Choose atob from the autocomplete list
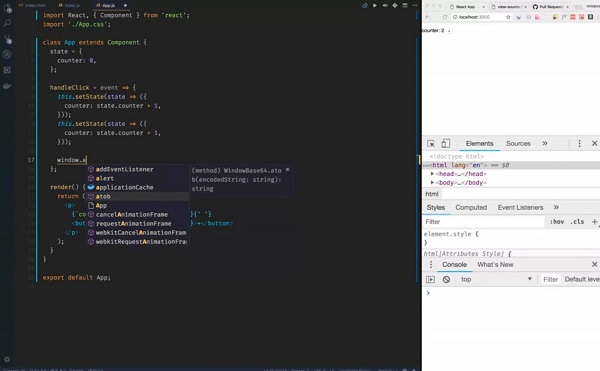The height and width of the screenshot is (371, 600). point(138,196)
